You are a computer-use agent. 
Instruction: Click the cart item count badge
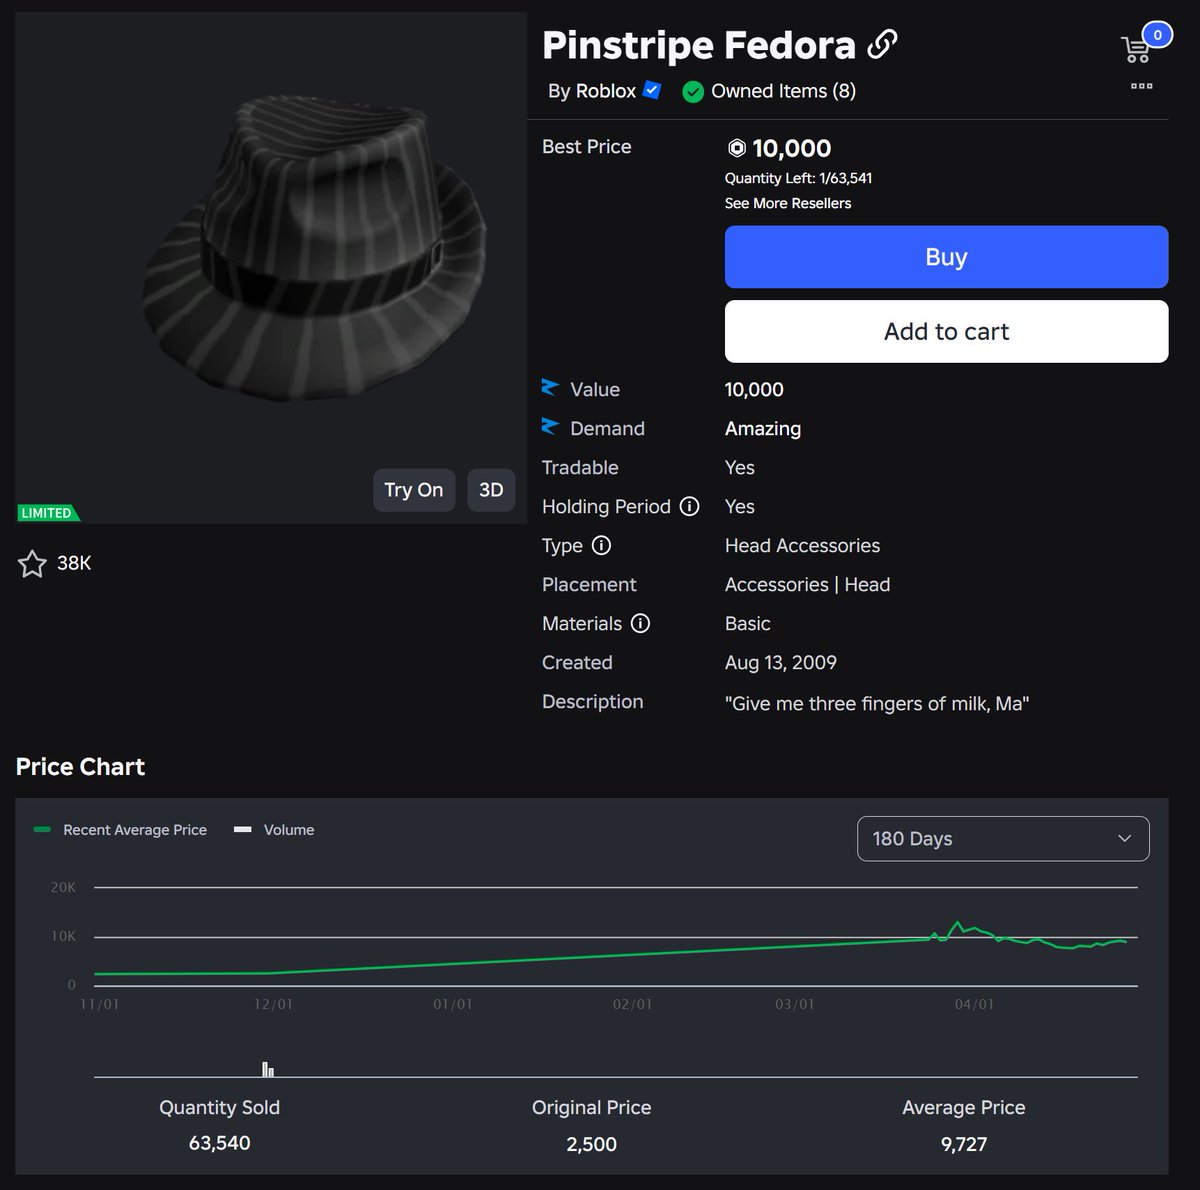1157,34
